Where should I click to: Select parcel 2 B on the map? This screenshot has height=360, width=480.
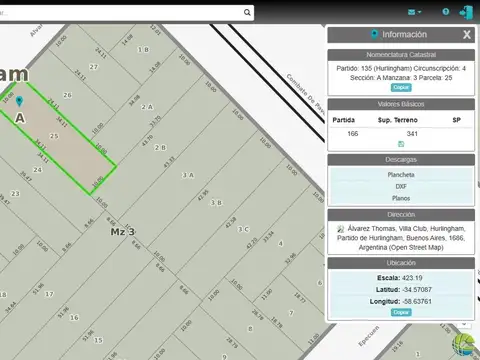160,147
